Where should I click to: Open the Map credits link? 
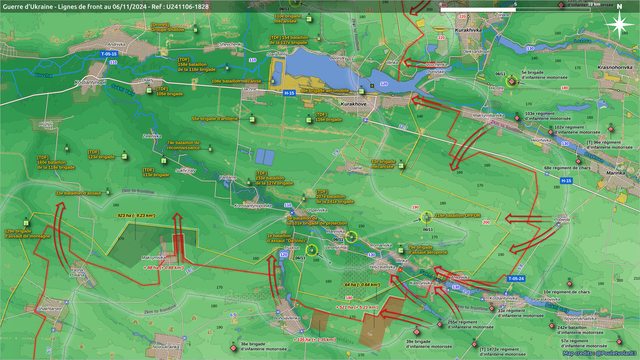599,353
